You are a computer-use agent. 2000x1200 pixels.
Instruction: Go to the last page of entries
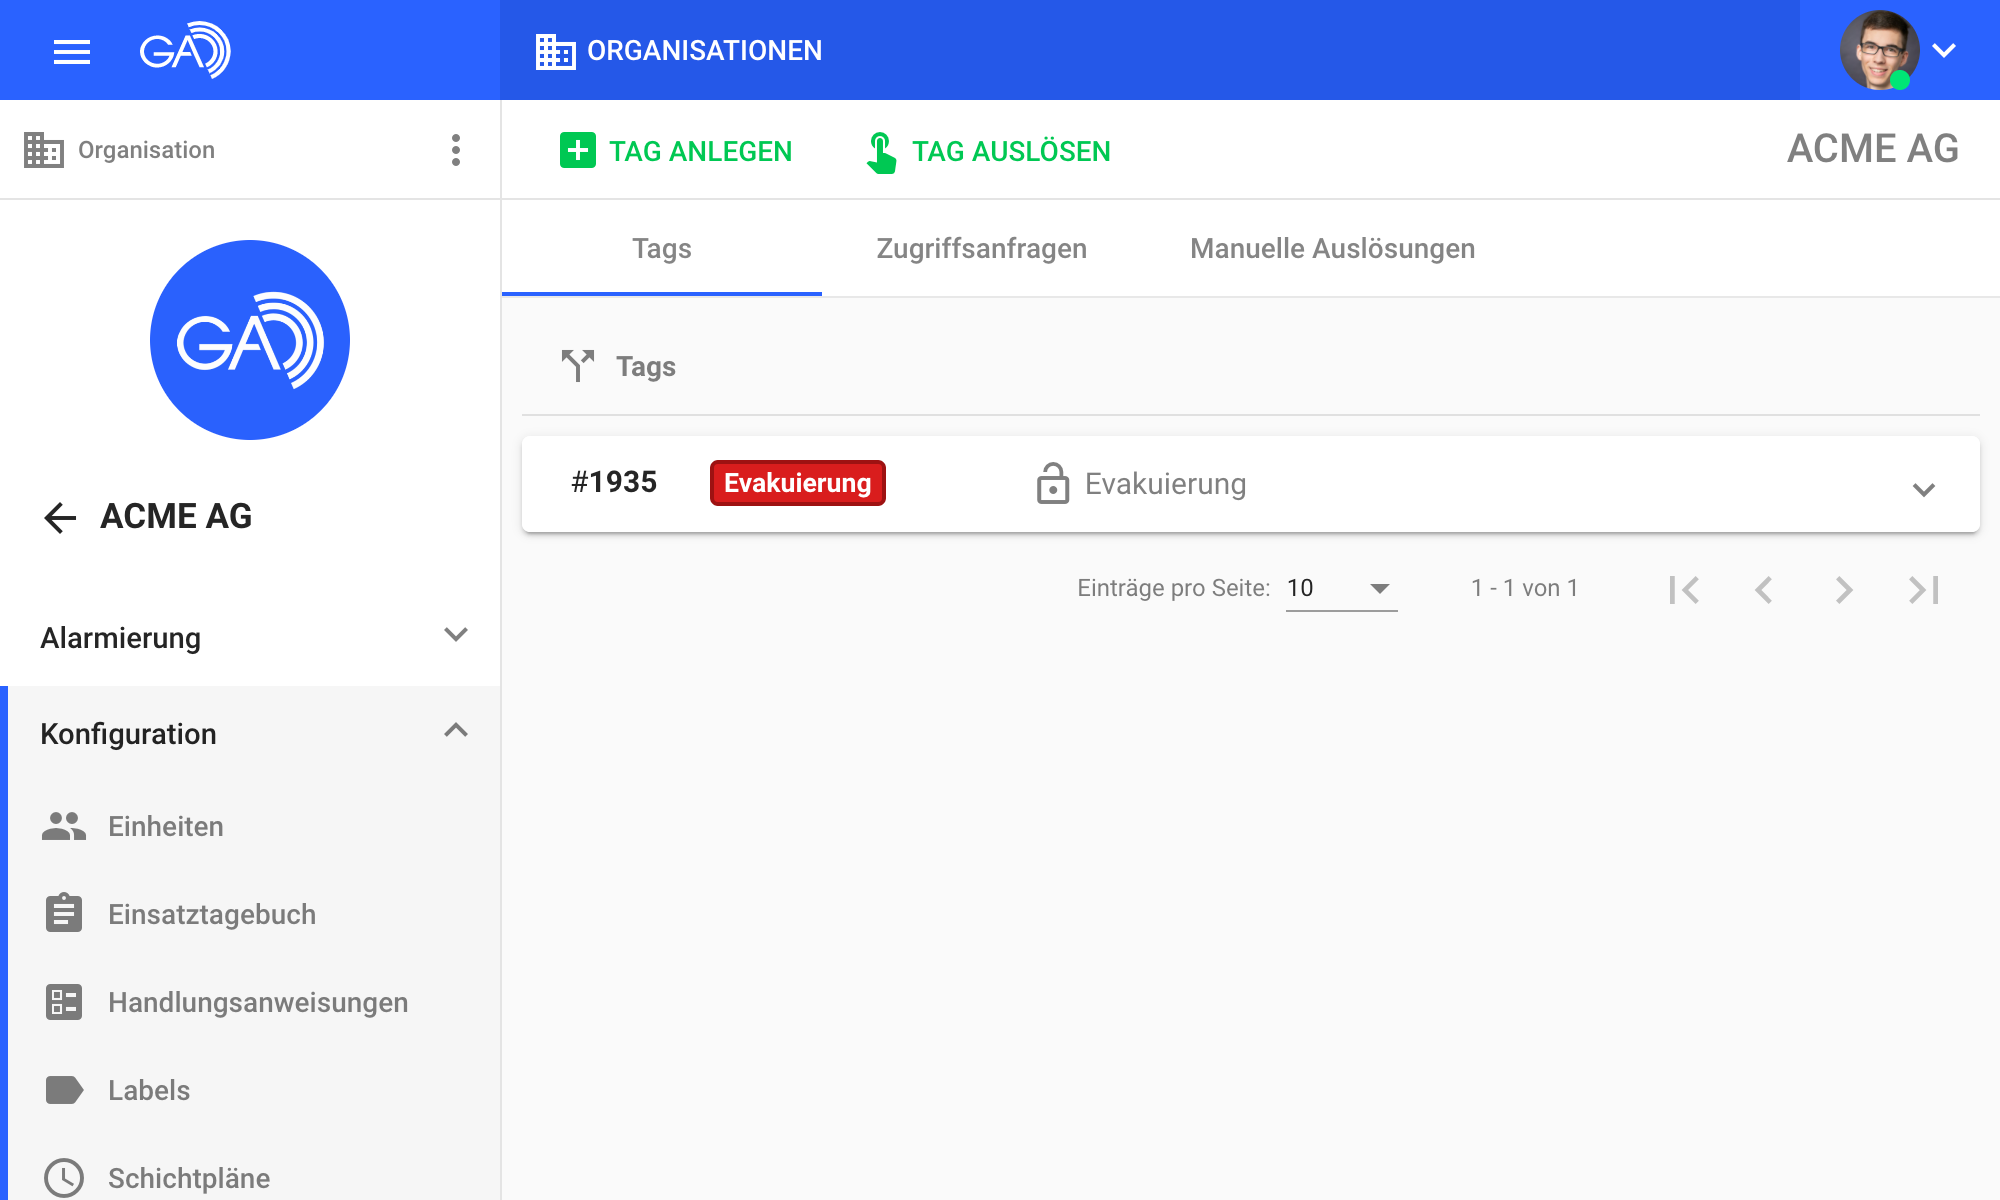point(1923,590)
